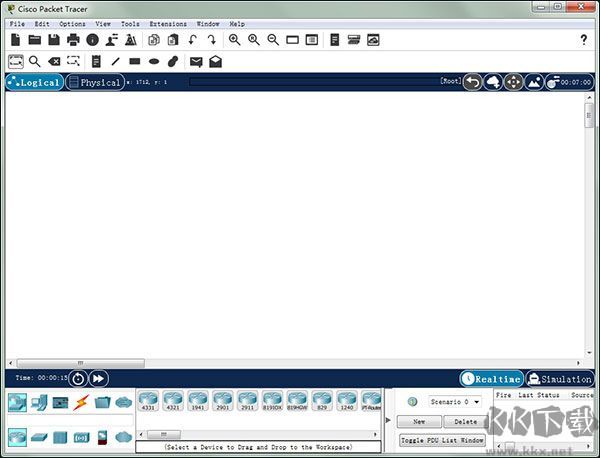
Task: Print the workspace using the printer icon
Action: coord(73,40)
